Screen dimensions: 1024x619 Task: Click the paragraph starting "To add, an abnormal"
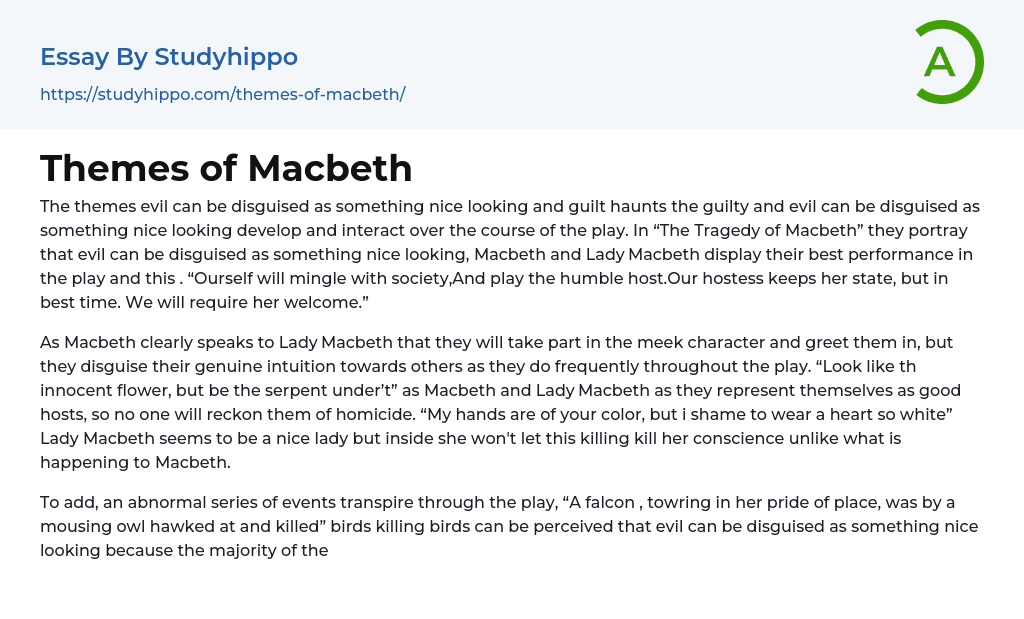click(510, 526)
